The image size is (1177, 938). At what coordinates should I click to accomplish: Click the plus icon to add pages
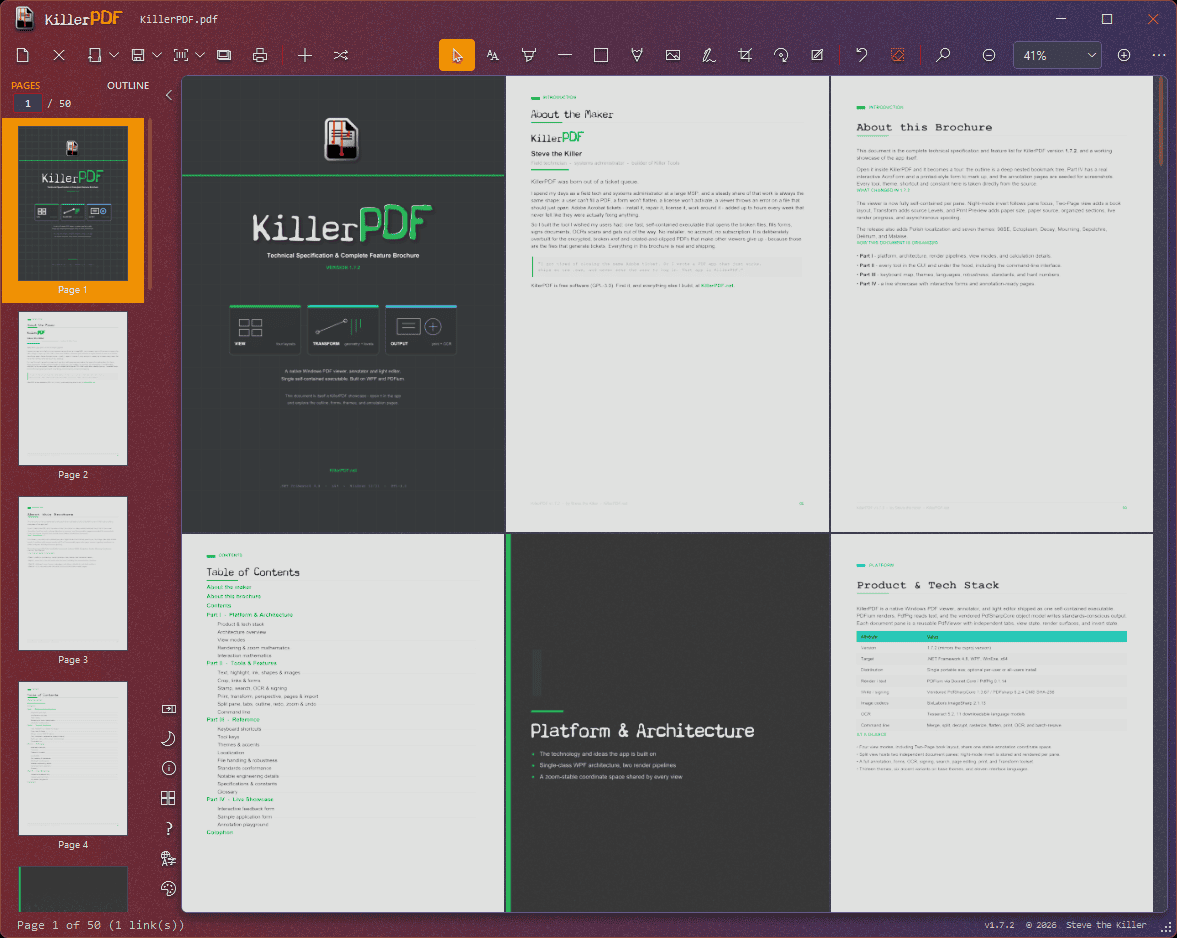(x=305, y=56)
